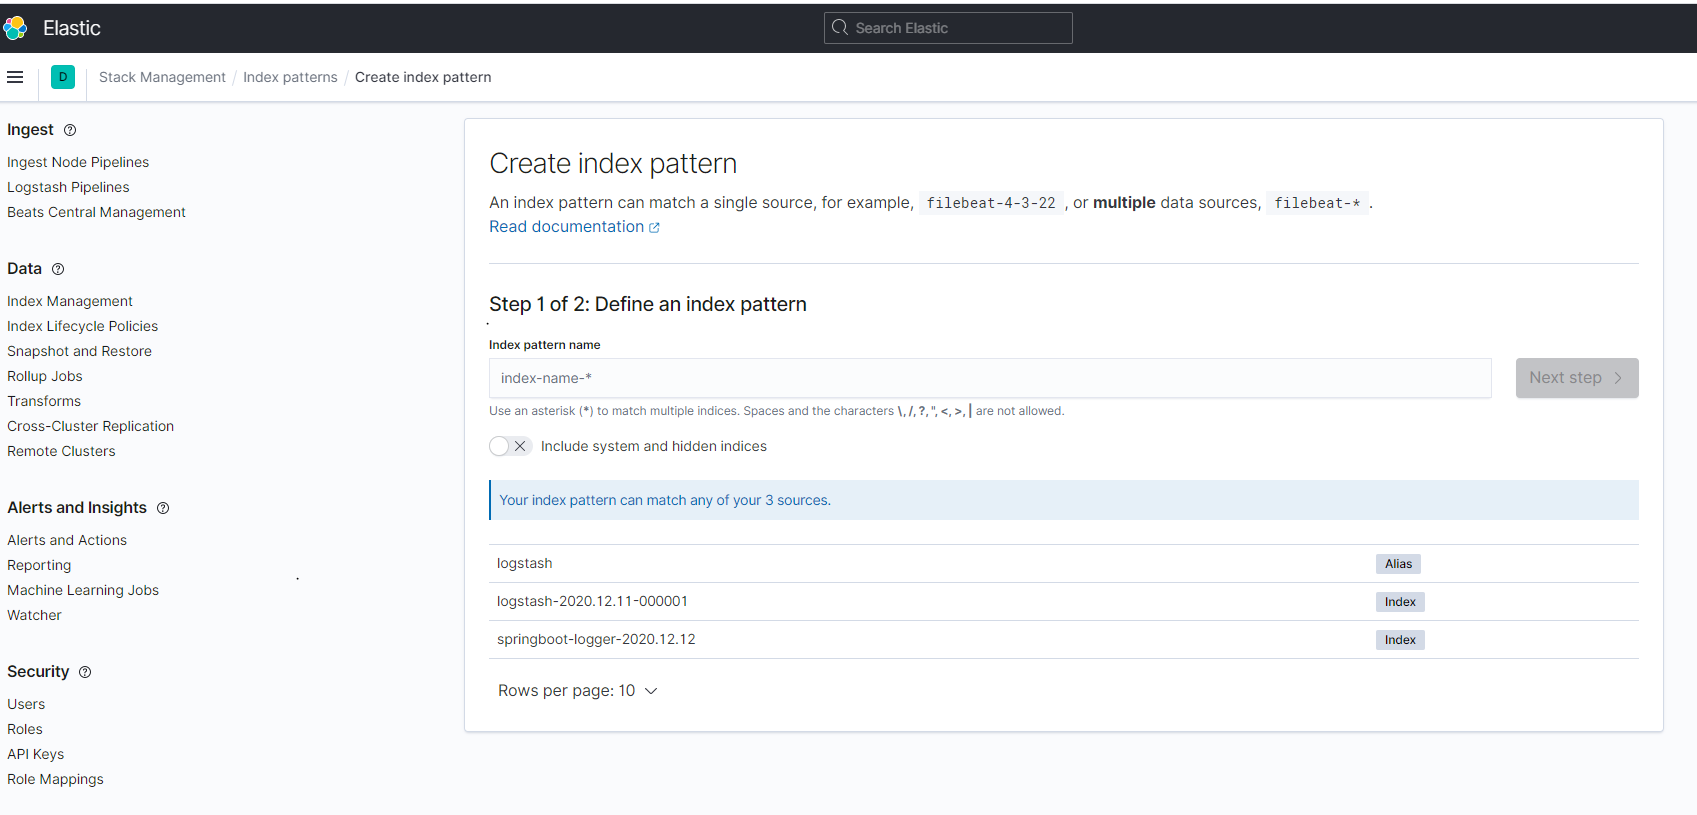Select springboot-logger-2020.12.12 index row

point(1064,640)
